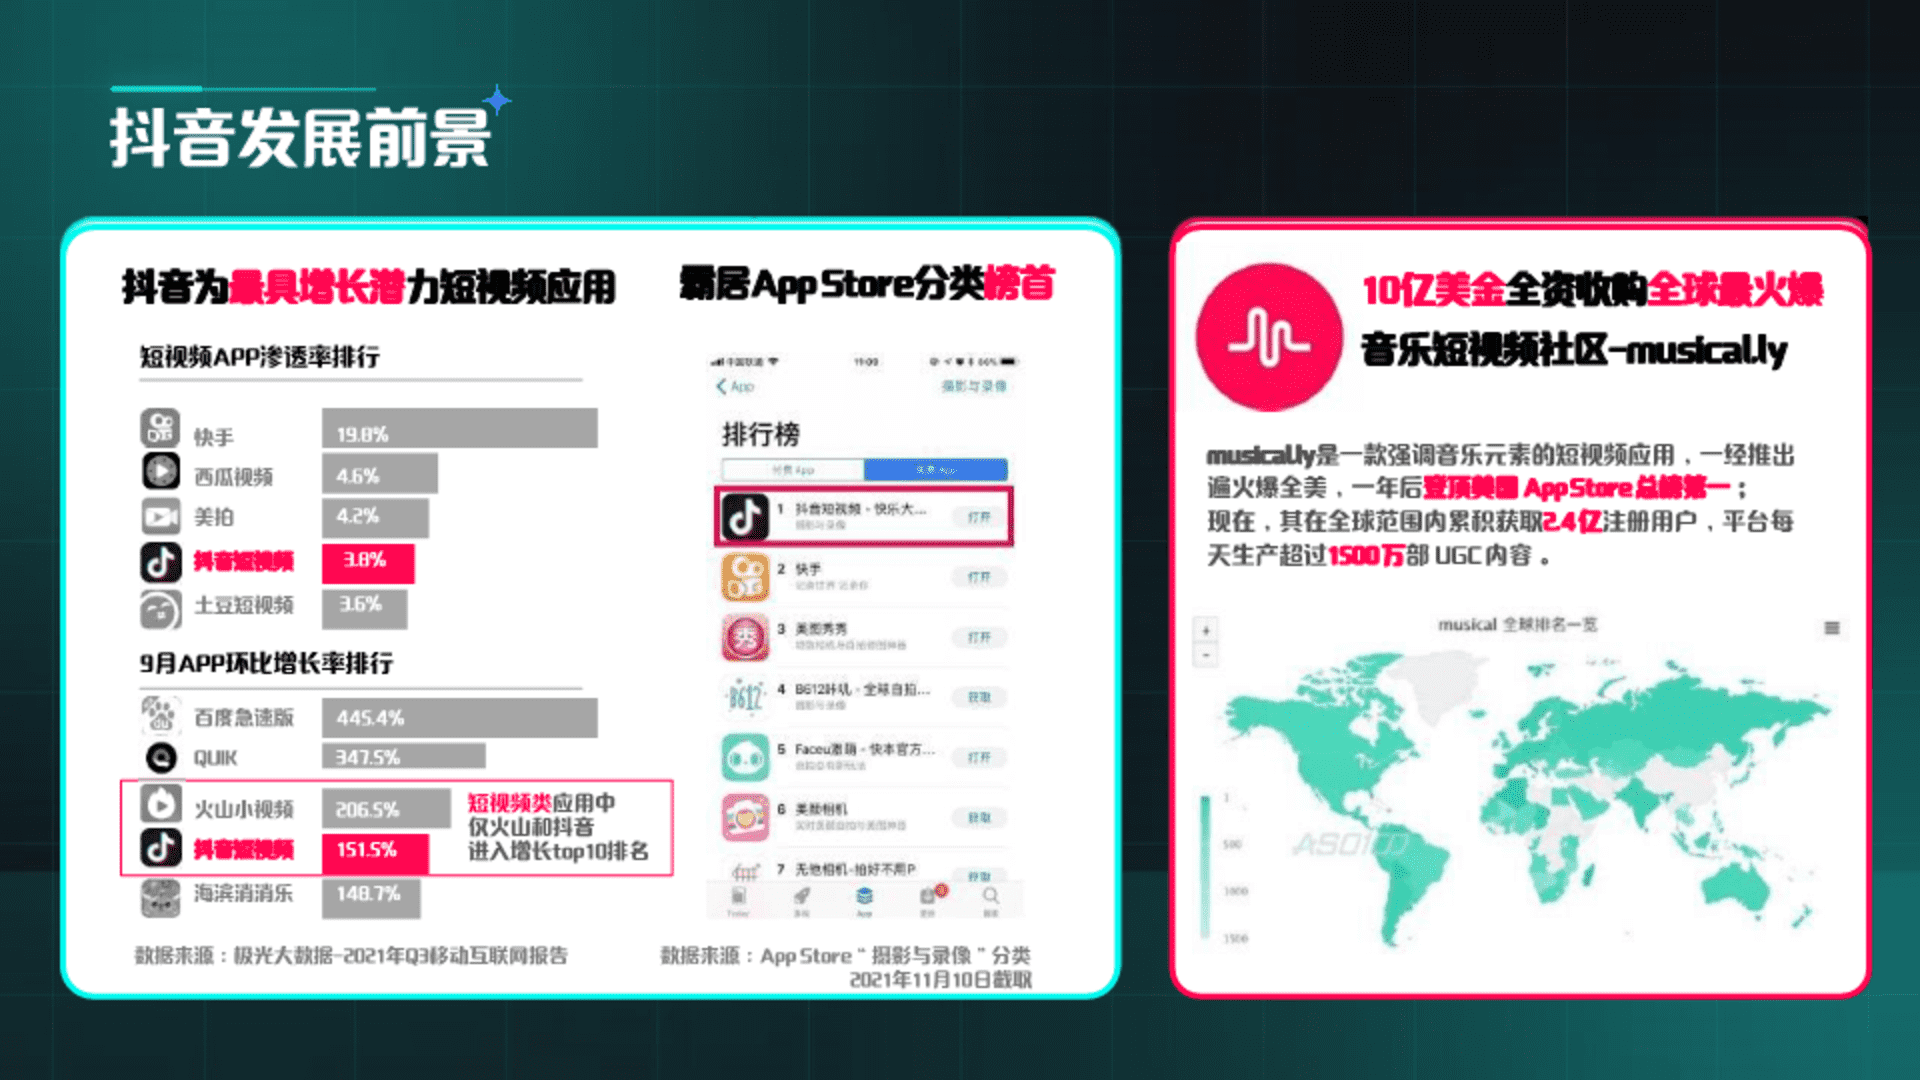Click the heading 9月APP环比增长率排行
The image size is (1920, 1080).
coord(266,663)
